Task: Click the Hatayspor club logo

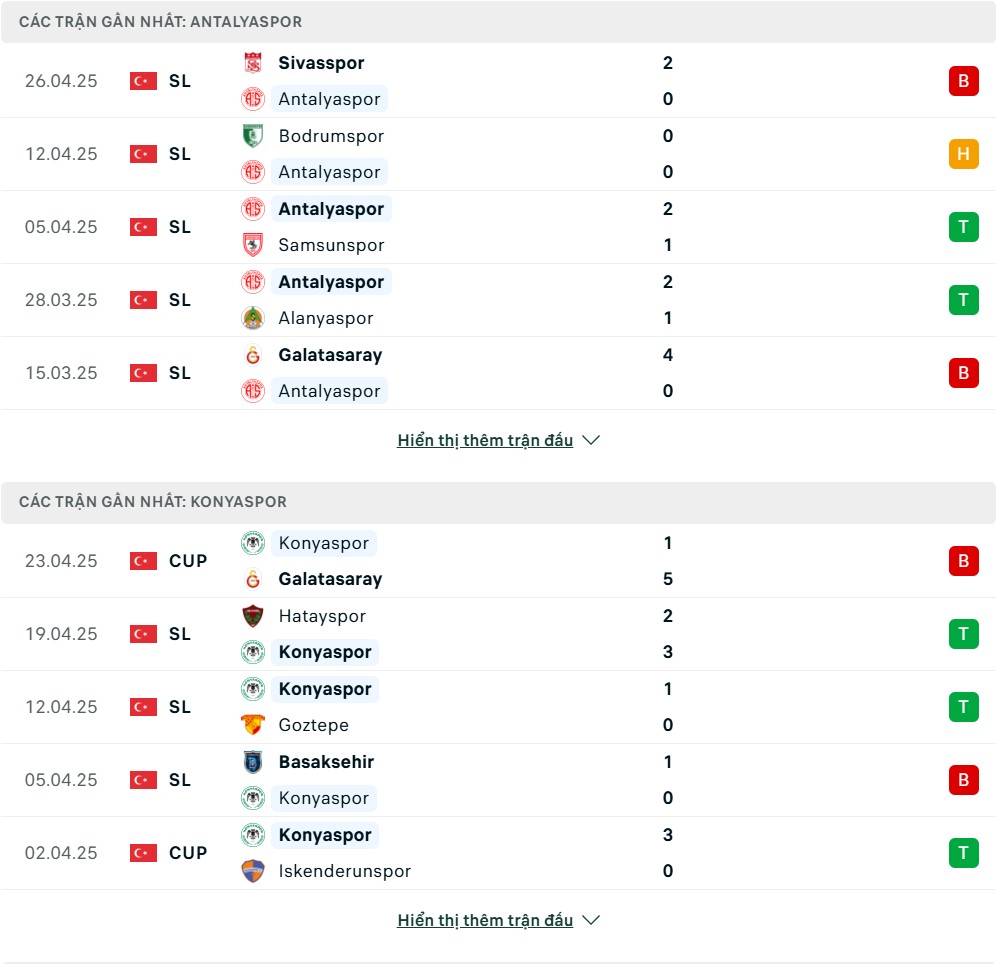Action: click(253, 616)
